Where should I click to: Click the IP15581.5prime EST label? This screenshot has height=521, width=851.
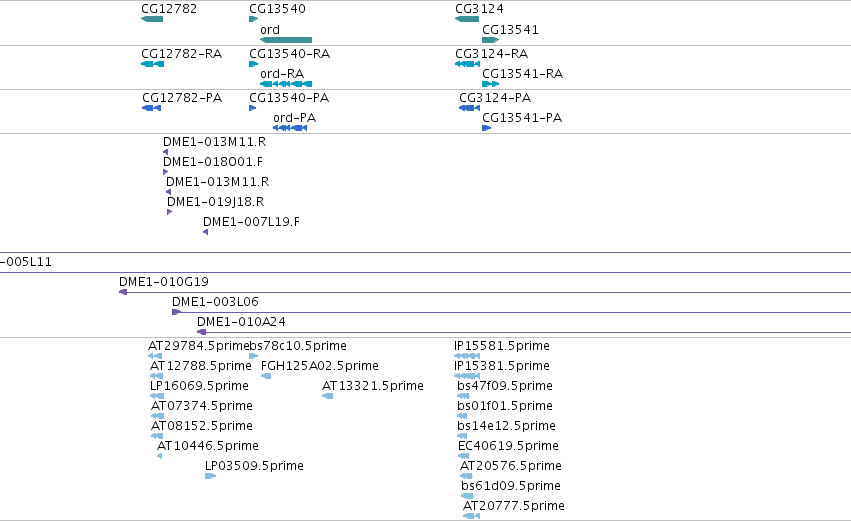(x=501, y=346)
